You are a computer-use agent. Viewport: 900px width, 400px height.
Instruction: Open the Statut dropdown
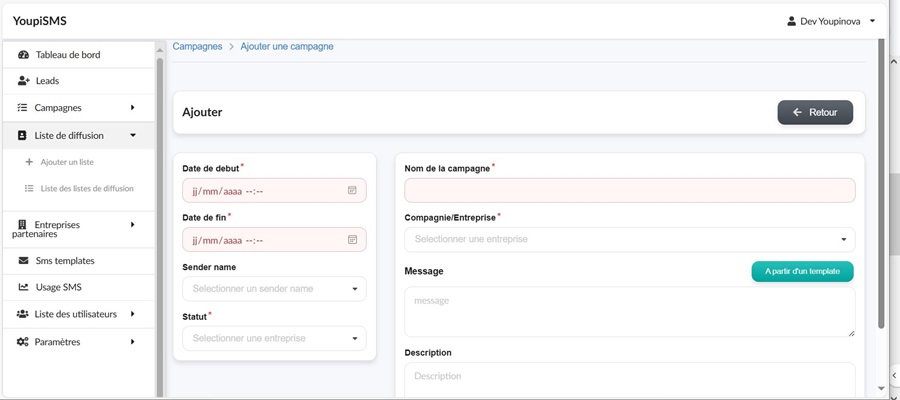click(274, 339)
